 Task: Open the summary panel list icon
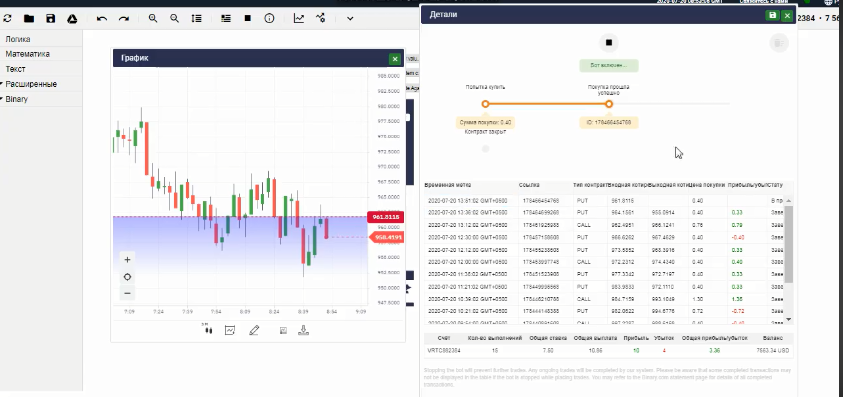(x=226, y=18)
